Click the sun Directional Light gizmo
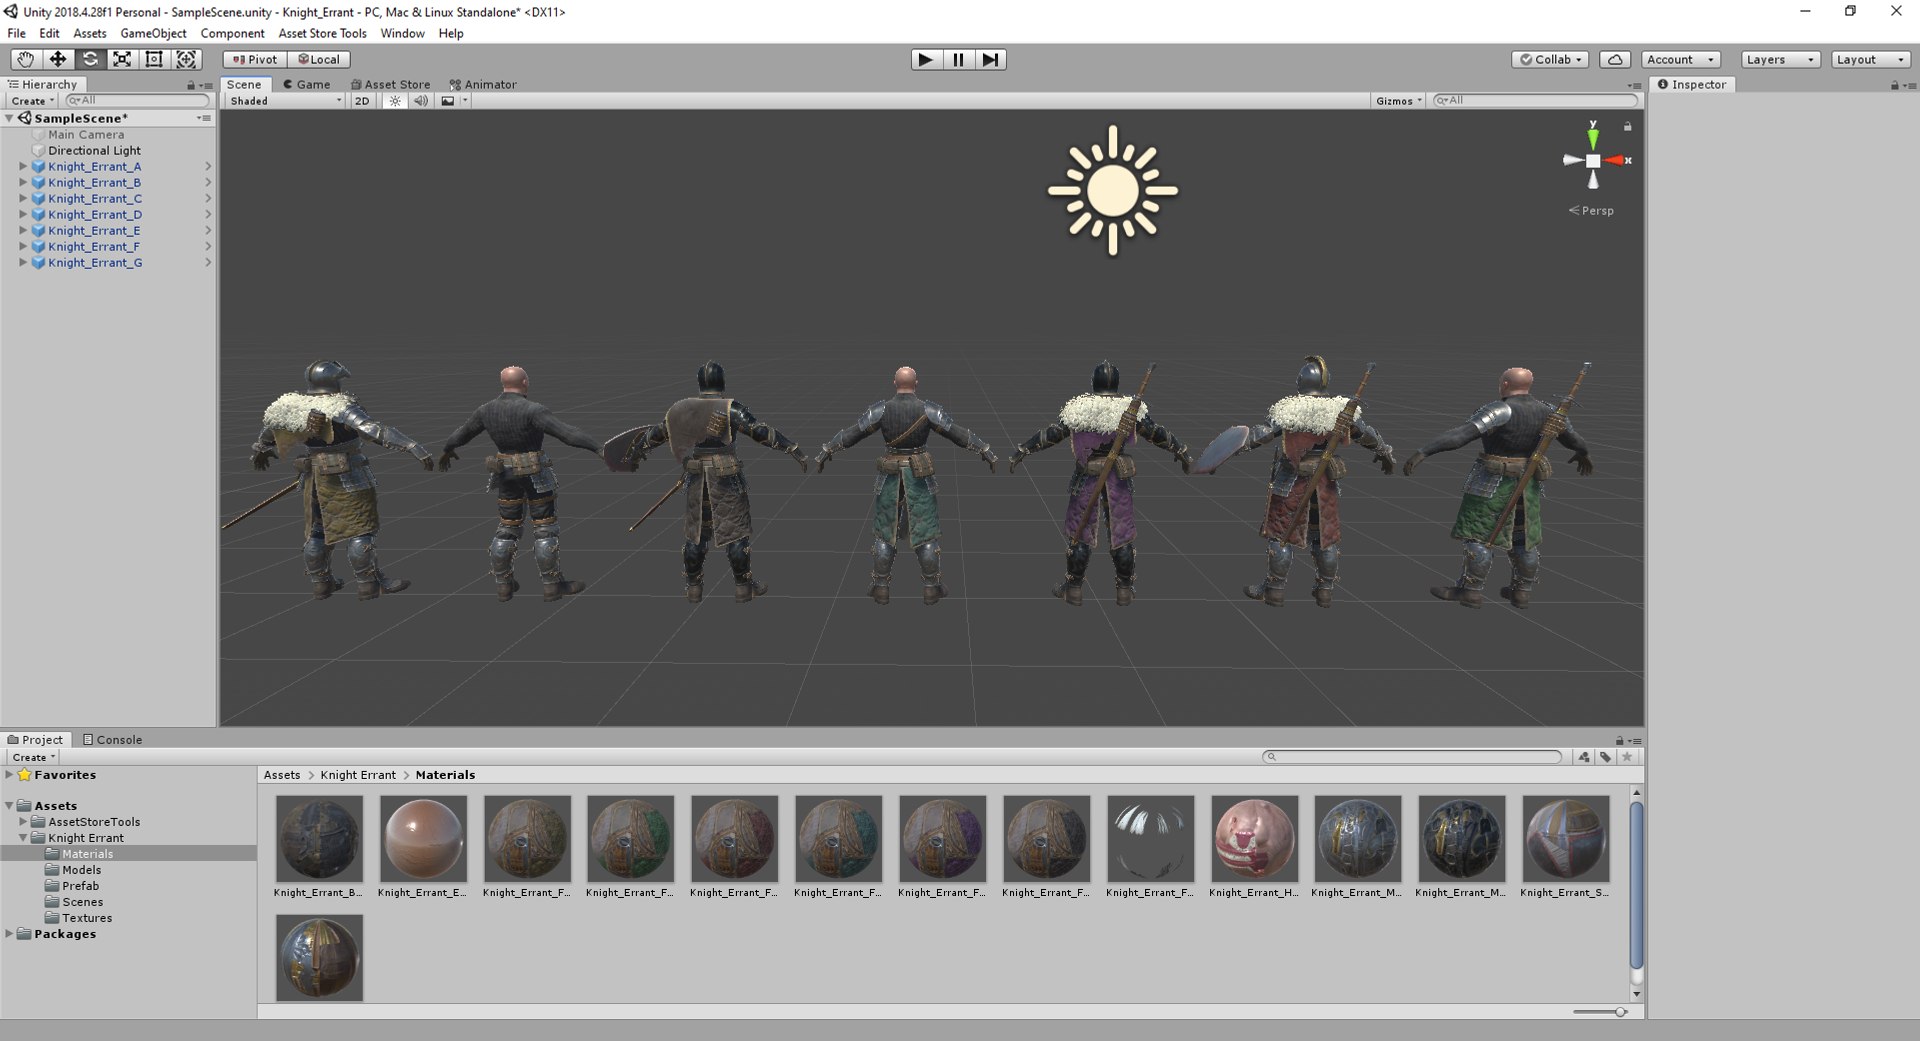The image size is (1920, 1041). pos(1112,190)
